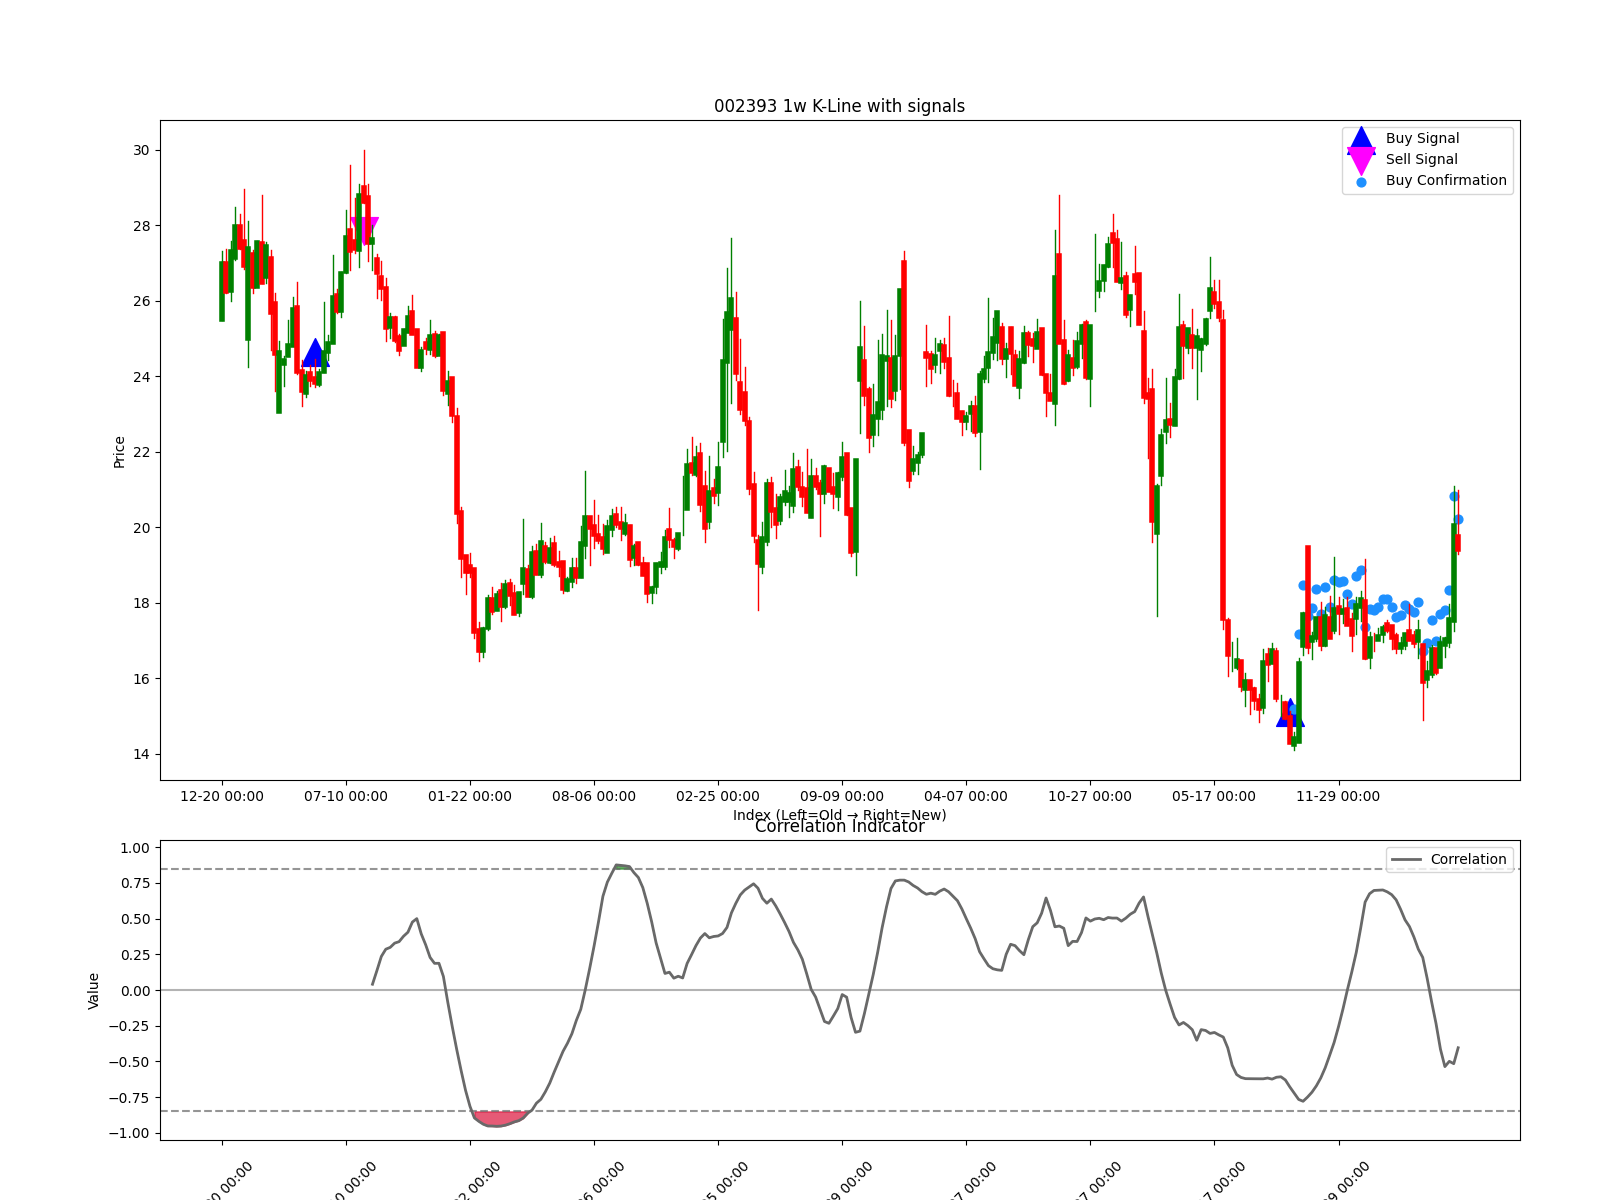
Task: Click the blue triangle icon in the legend
Action: tap(1361, 138)
